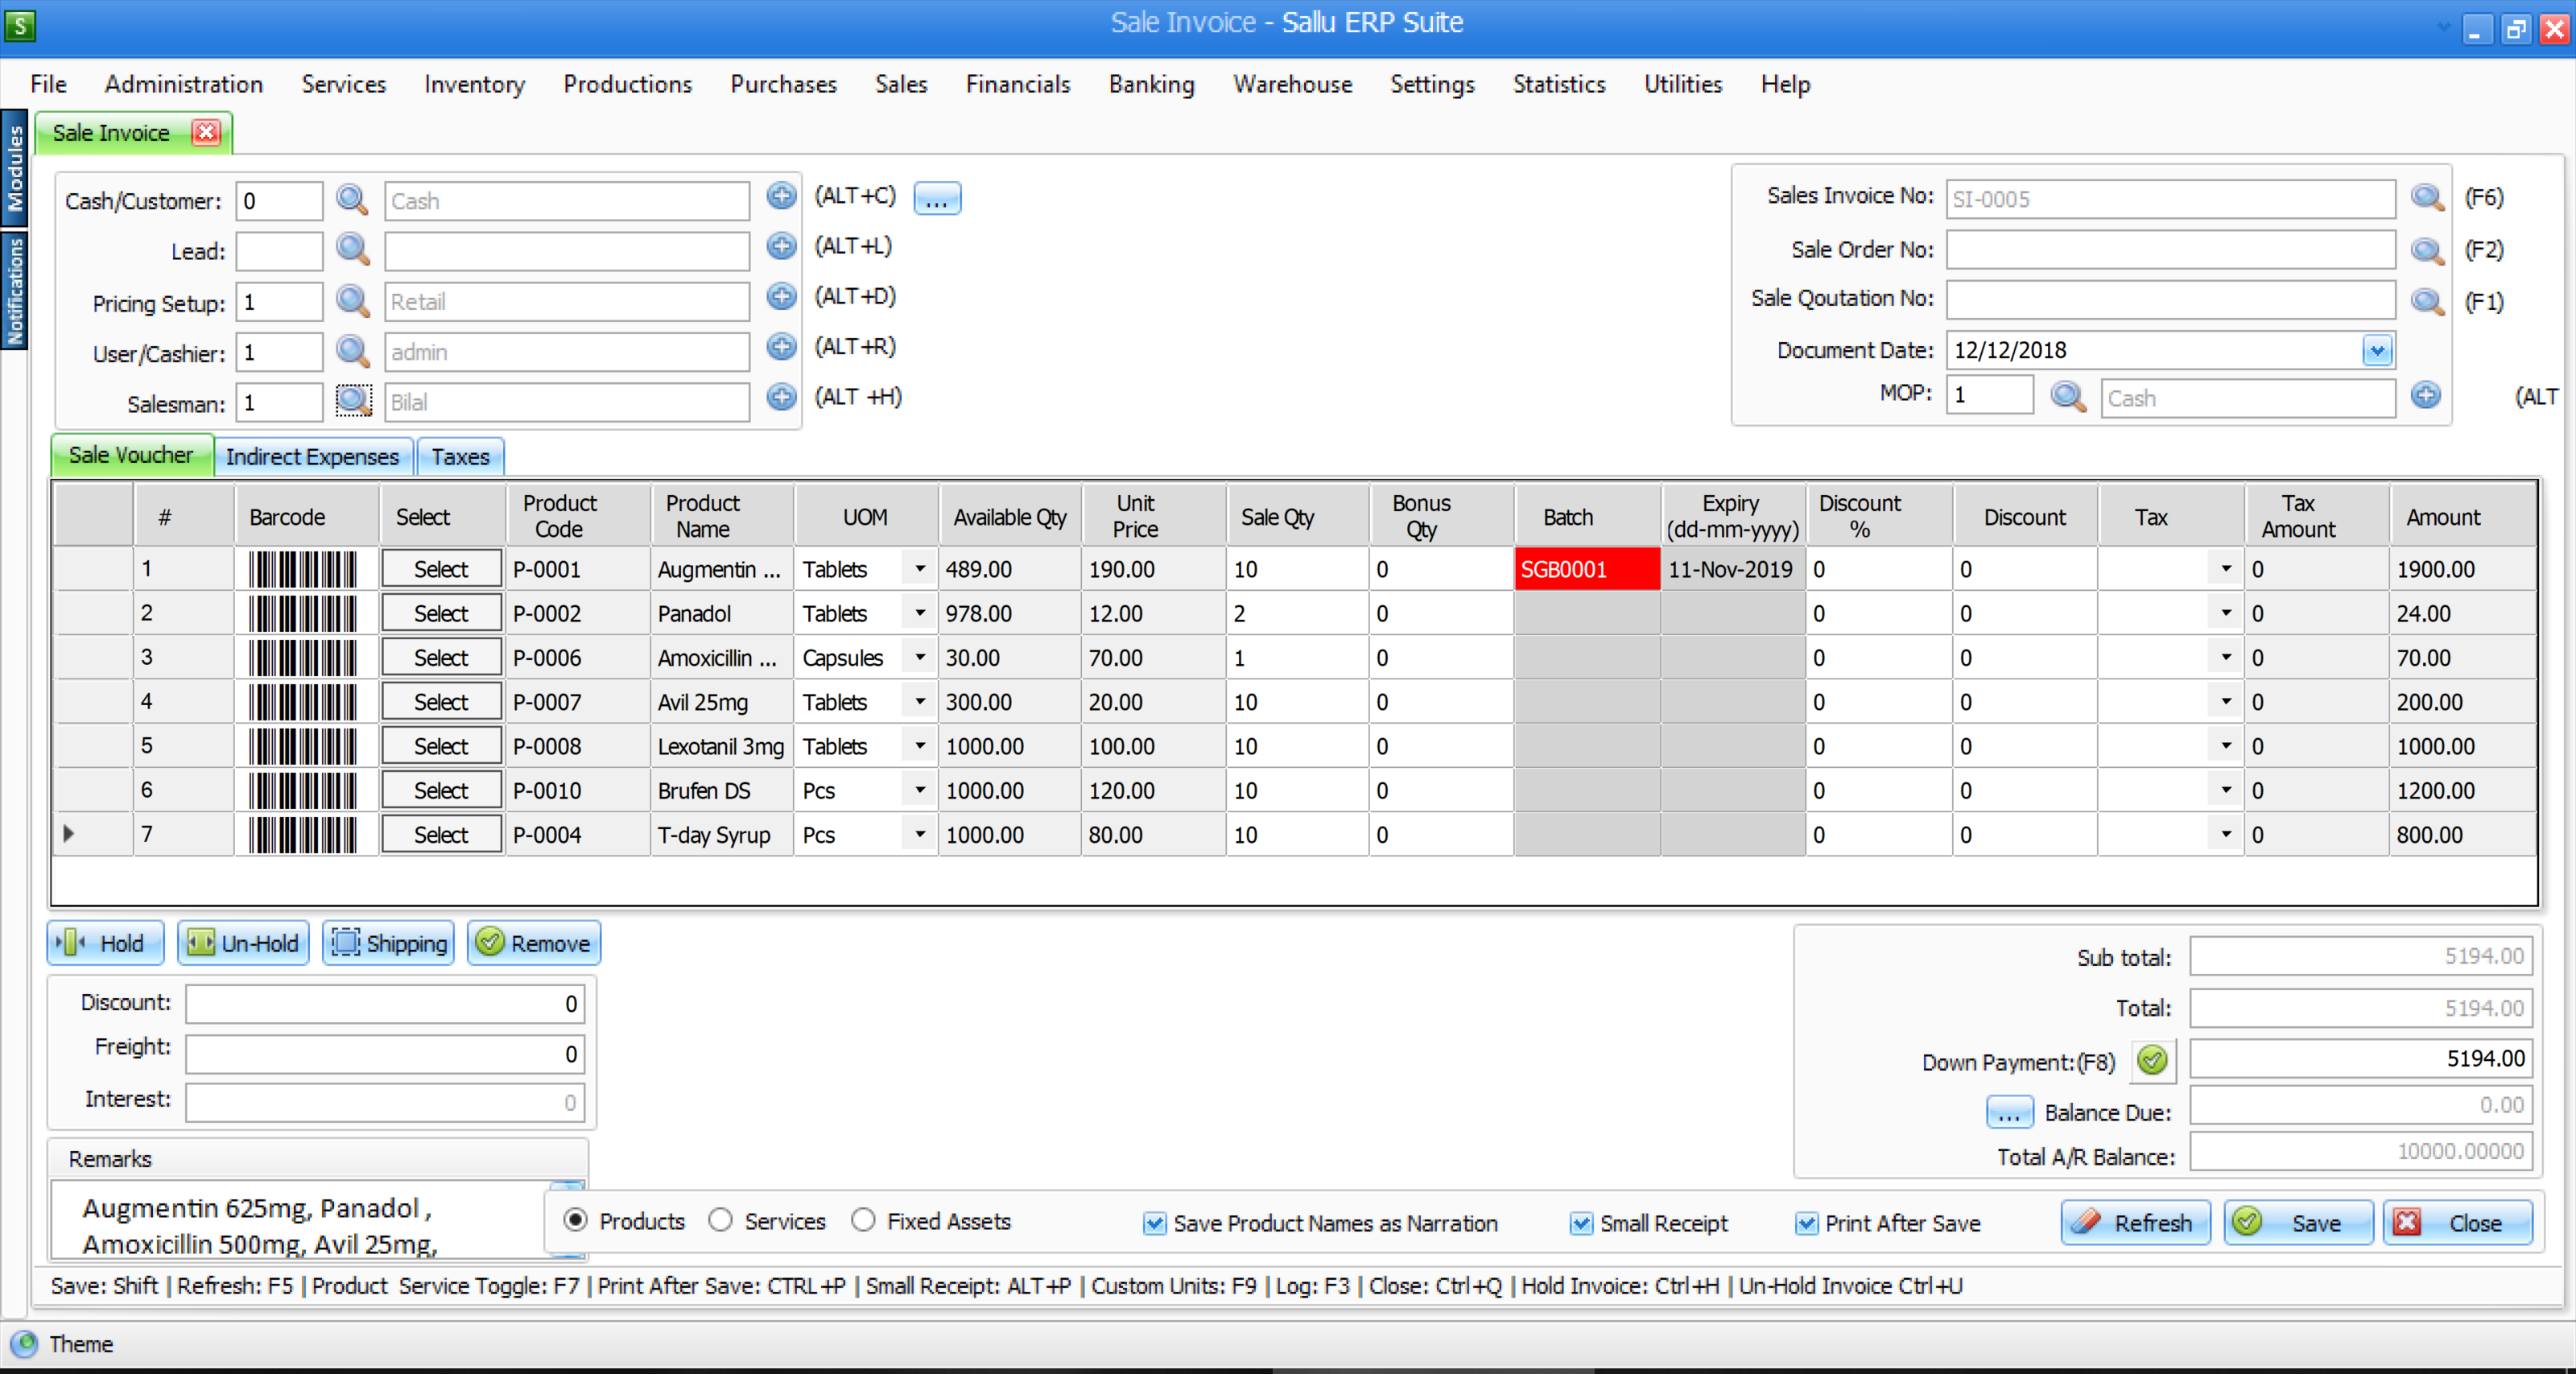Screen dimensions: 2576x1374
Task: Open Tax dropdown for Augmentin row
Action: (2226, 569)
